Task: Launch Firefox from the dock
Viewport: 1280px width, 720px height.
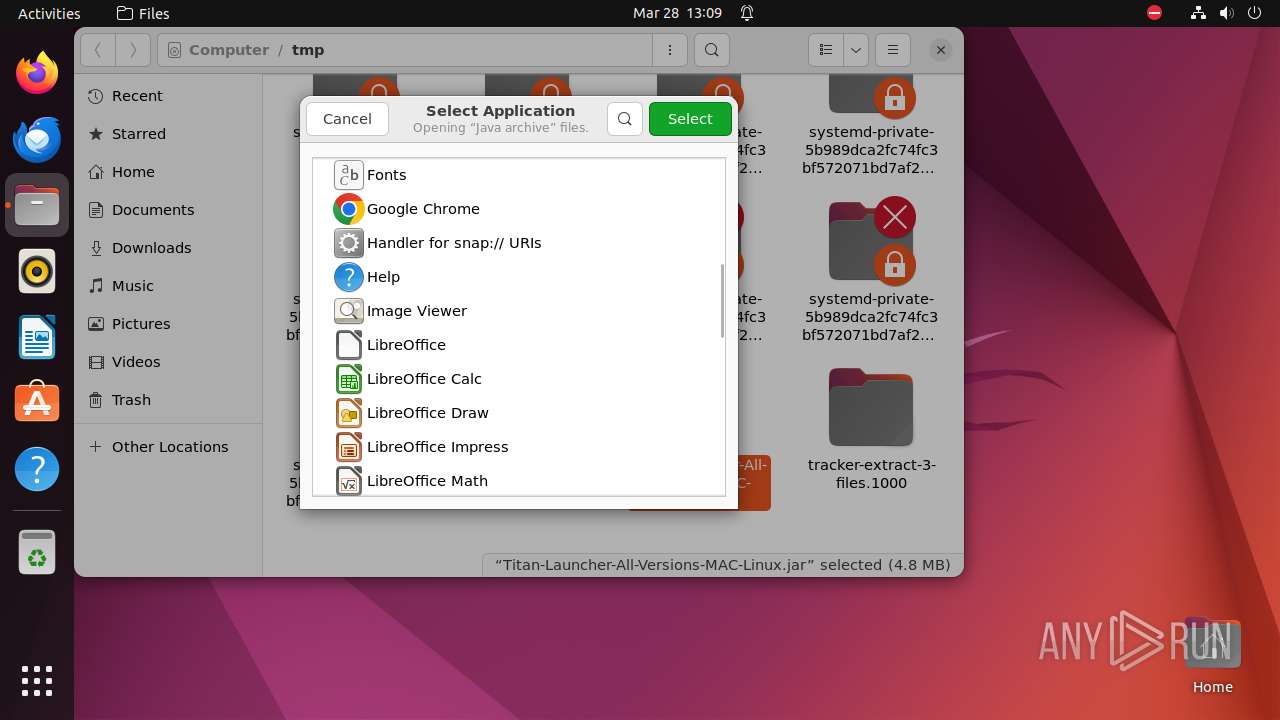Action: 37,73
